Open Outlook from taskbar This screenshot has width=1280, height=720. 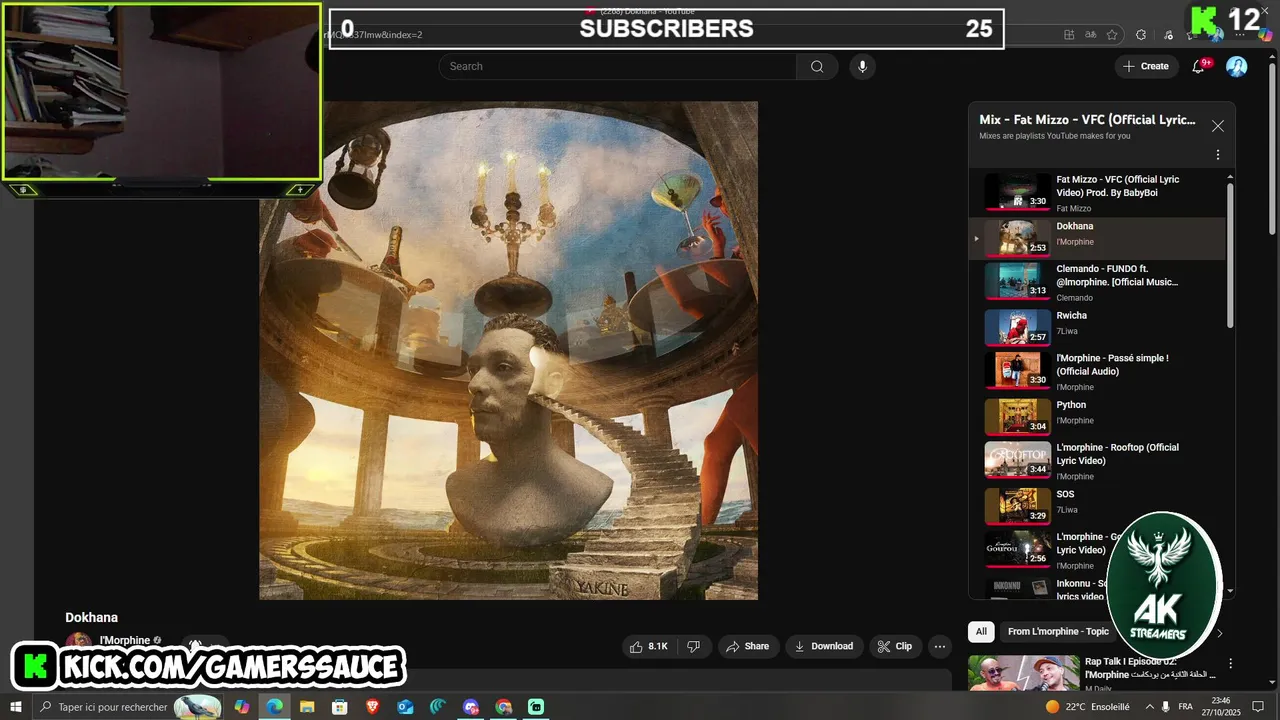[405, 707]
